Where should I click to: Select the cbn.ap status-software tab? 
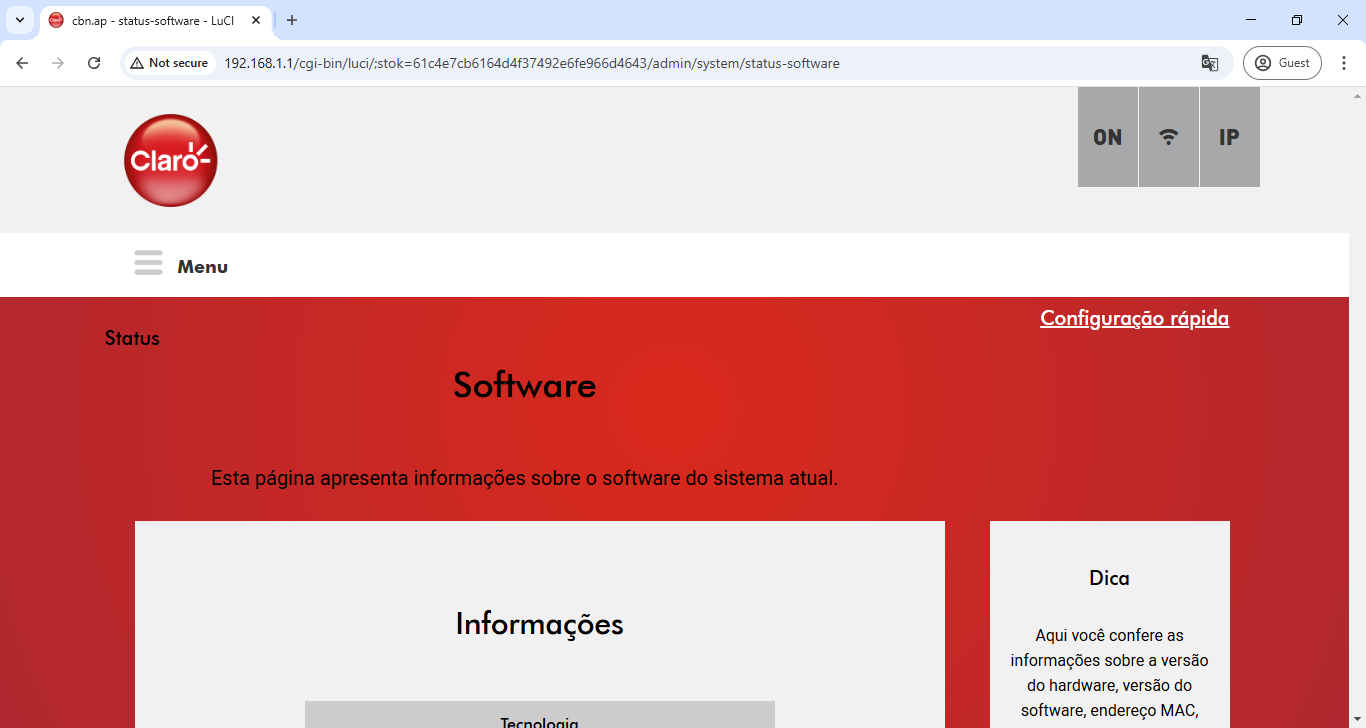click(150, 20)
